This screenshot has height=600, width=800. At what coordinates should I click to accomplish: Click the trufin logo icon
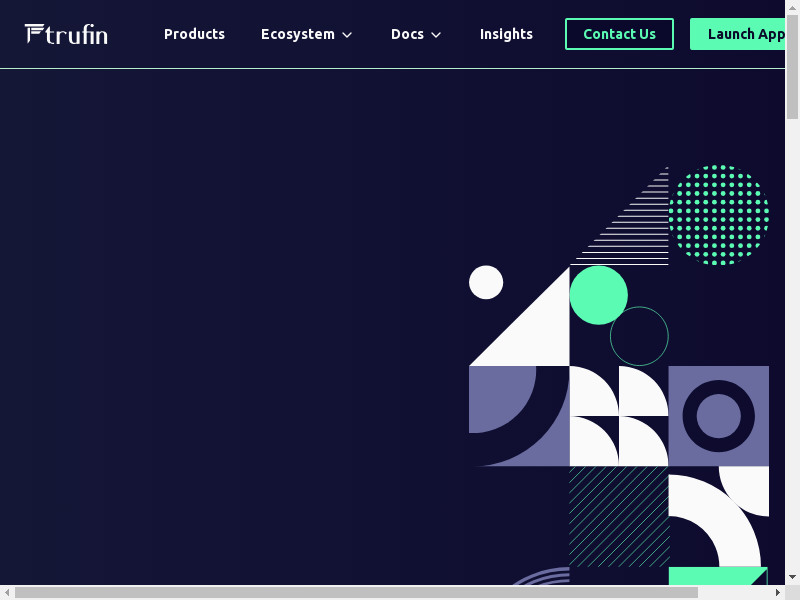click(34, 34)
